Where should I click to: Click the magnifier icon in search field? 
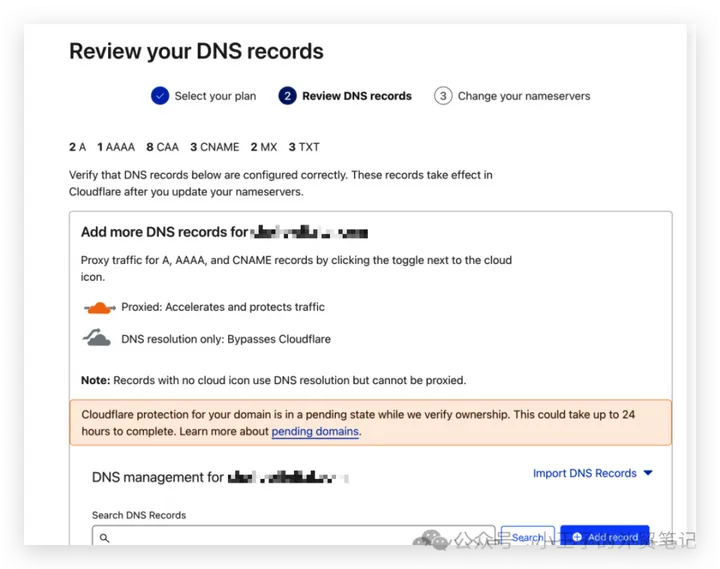[105, 538]
